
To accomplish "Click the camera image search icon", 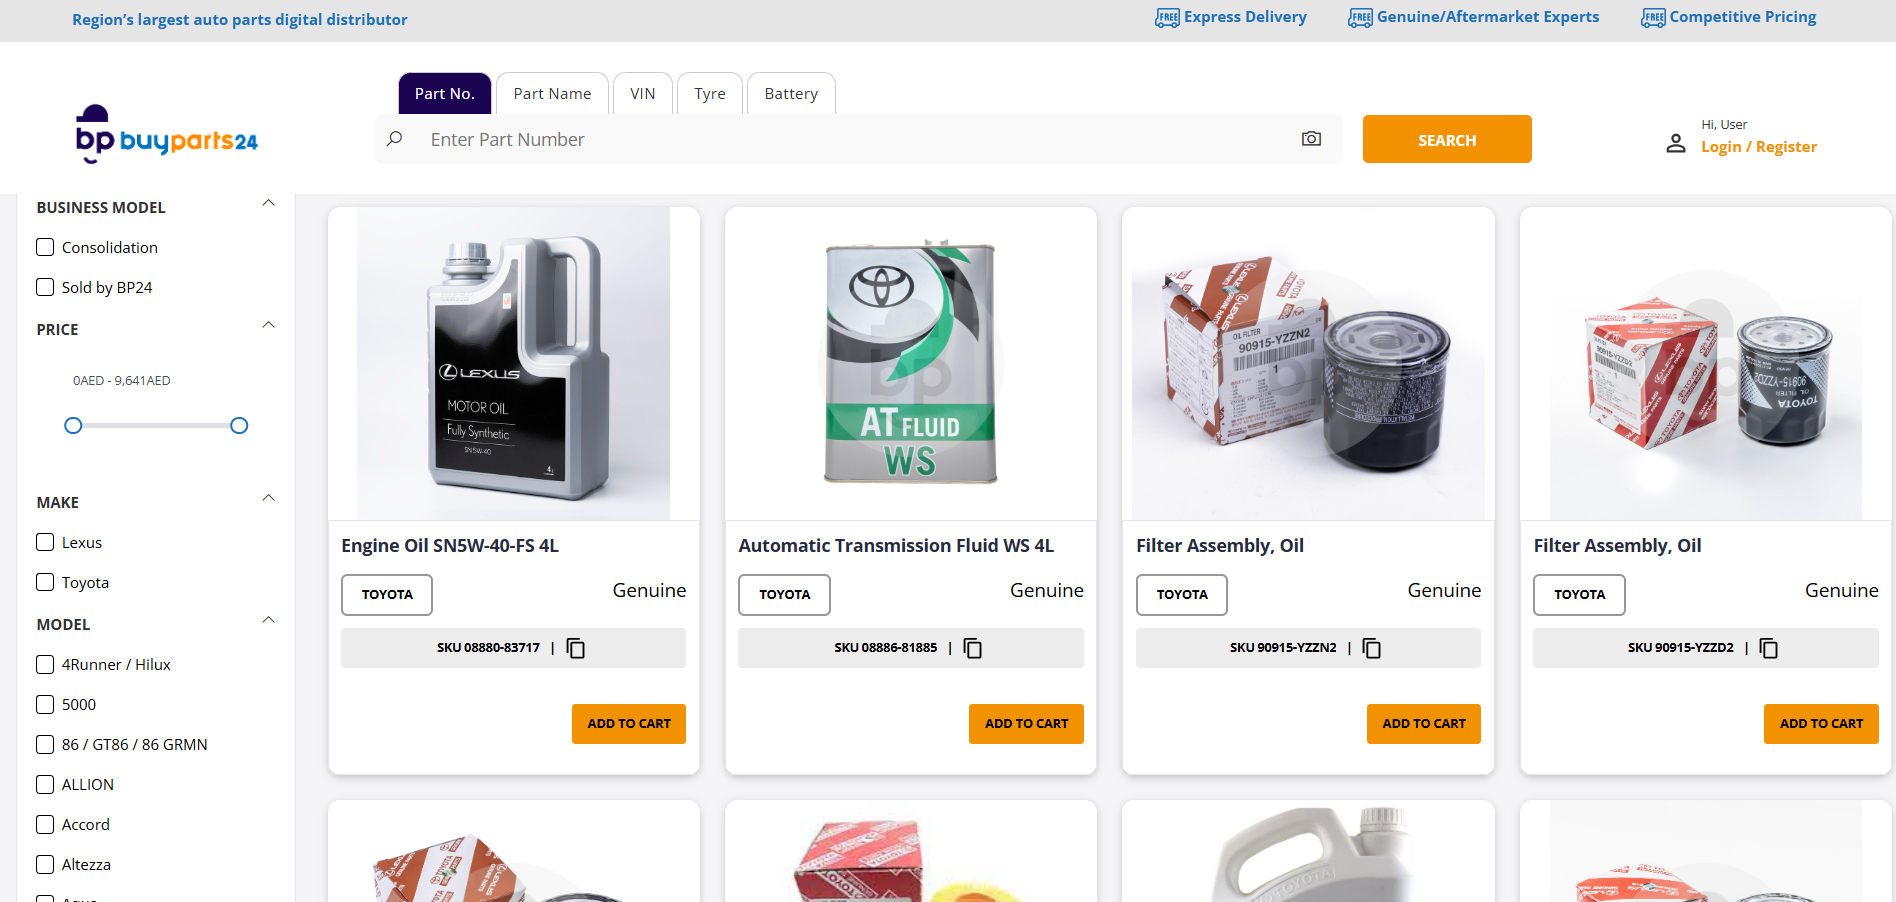I will click(x=1311, y=139).
